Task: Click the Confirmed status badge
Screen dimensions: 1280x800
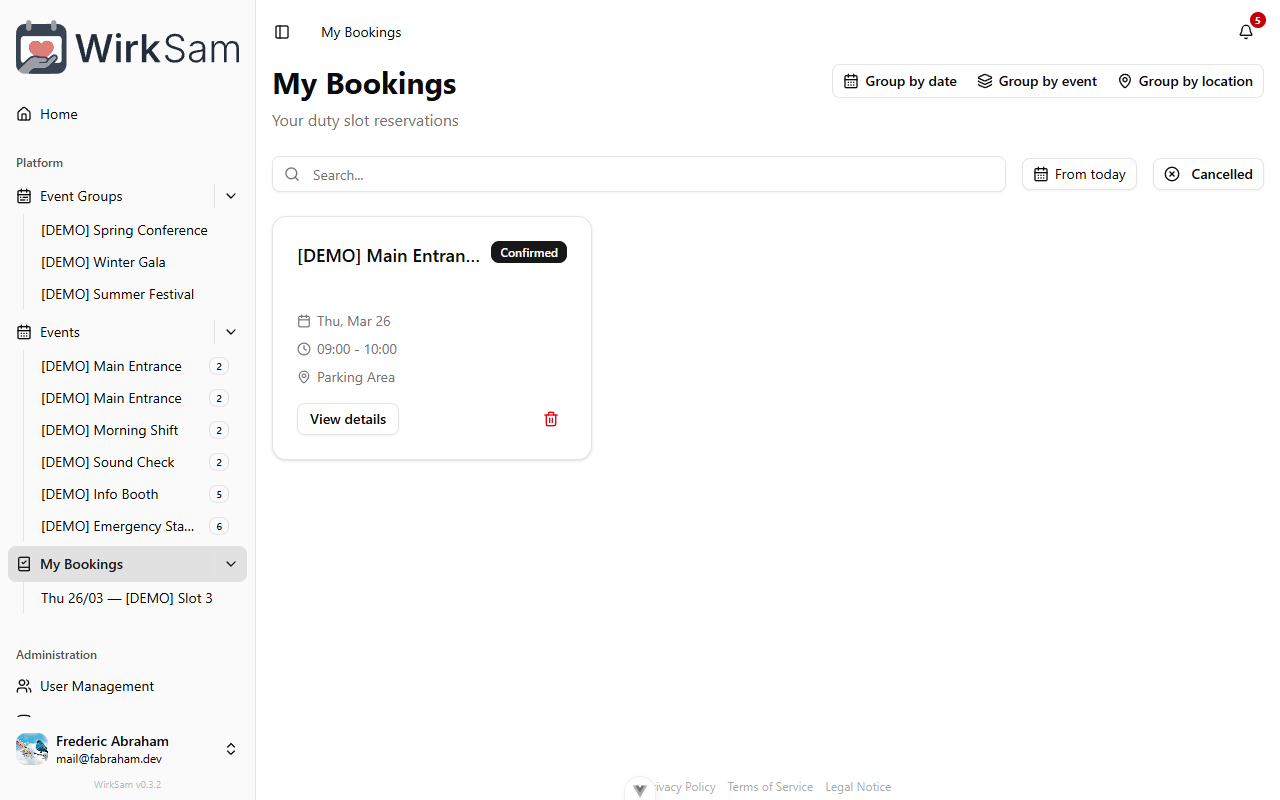Action: click(x=529, y=252)
